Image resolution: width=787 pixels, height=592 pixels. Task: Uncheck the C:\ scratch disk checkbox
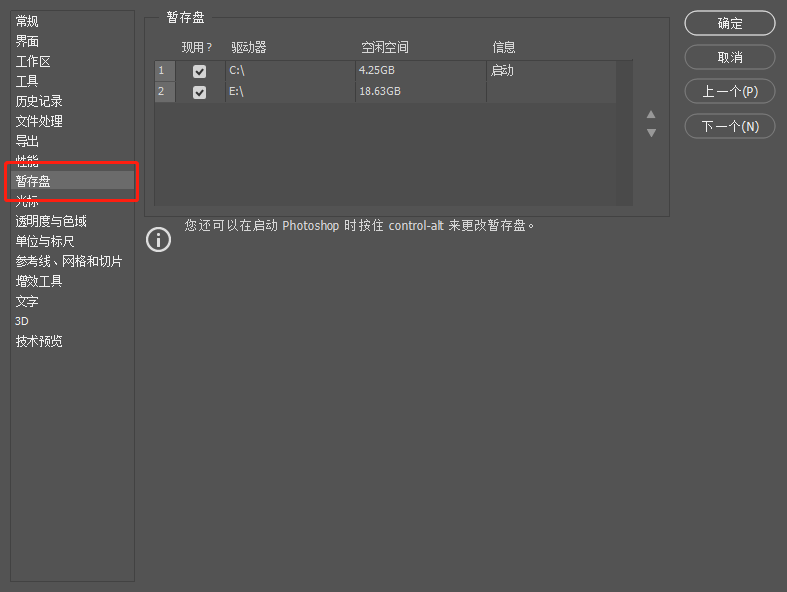(x=200, y=71)
